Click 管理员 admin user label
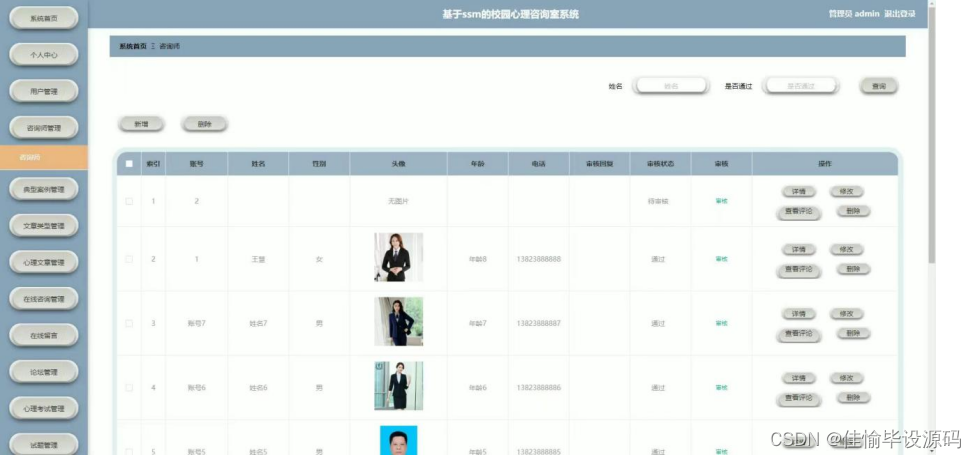 pyautogui.click(x=854, y=14)
